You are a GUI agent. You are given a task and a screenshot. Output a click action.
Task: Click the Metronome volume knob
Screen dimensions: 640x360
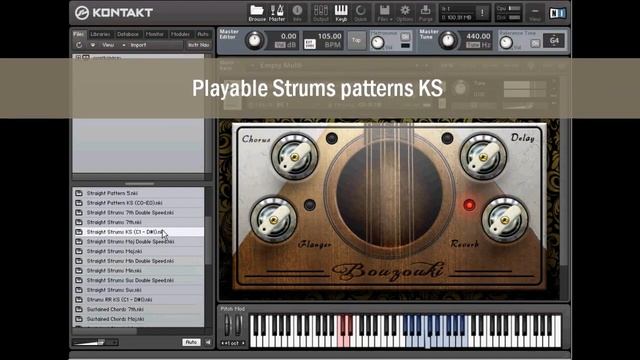point(378,42)
